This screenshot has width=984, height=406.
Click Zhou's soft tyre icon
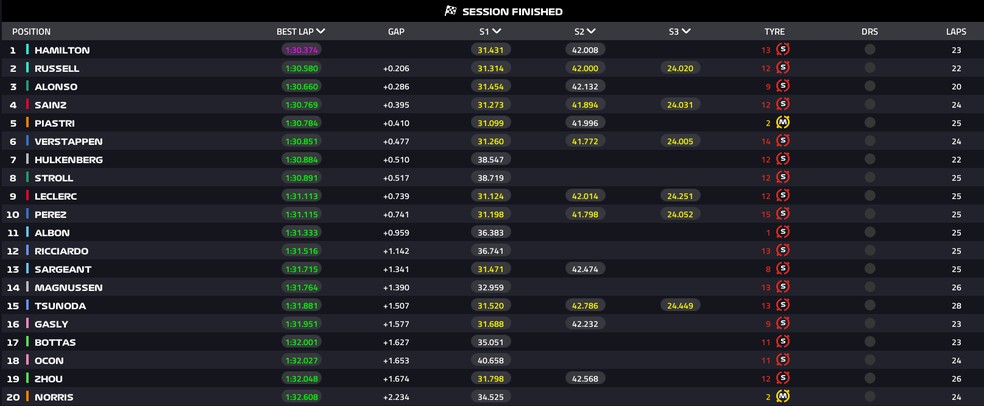click(783, 378)
